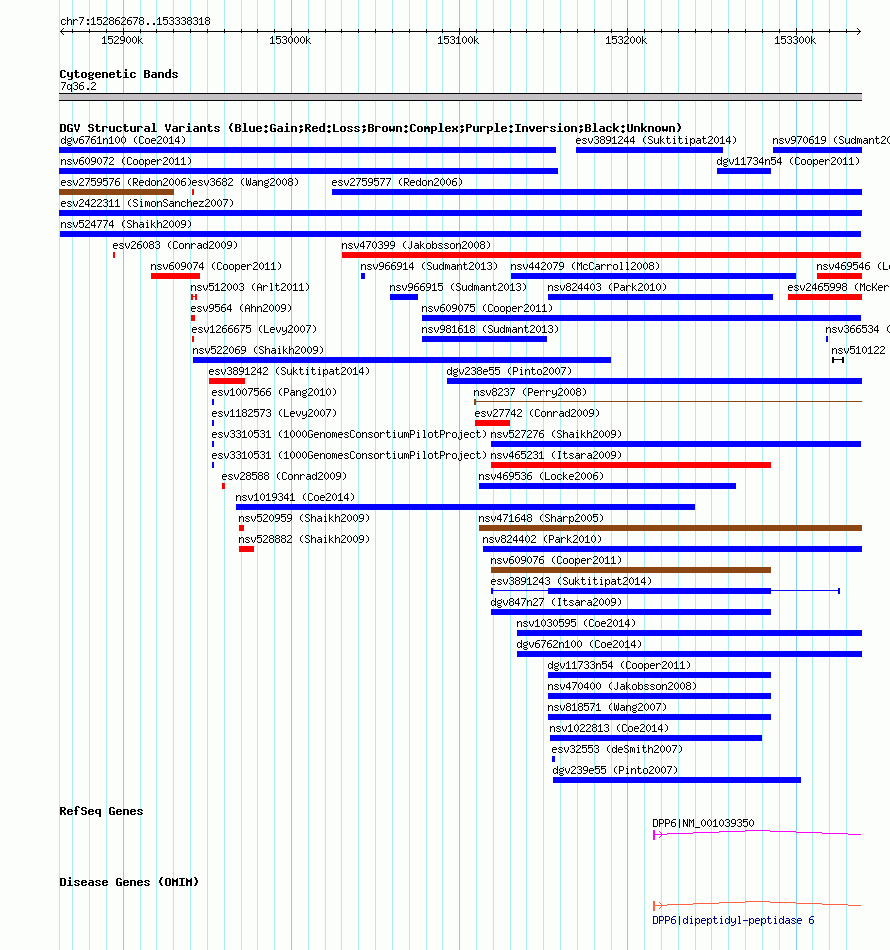
Task: Click the chr7:152862678..153338318 coordinate text
Action: point(136,21)
